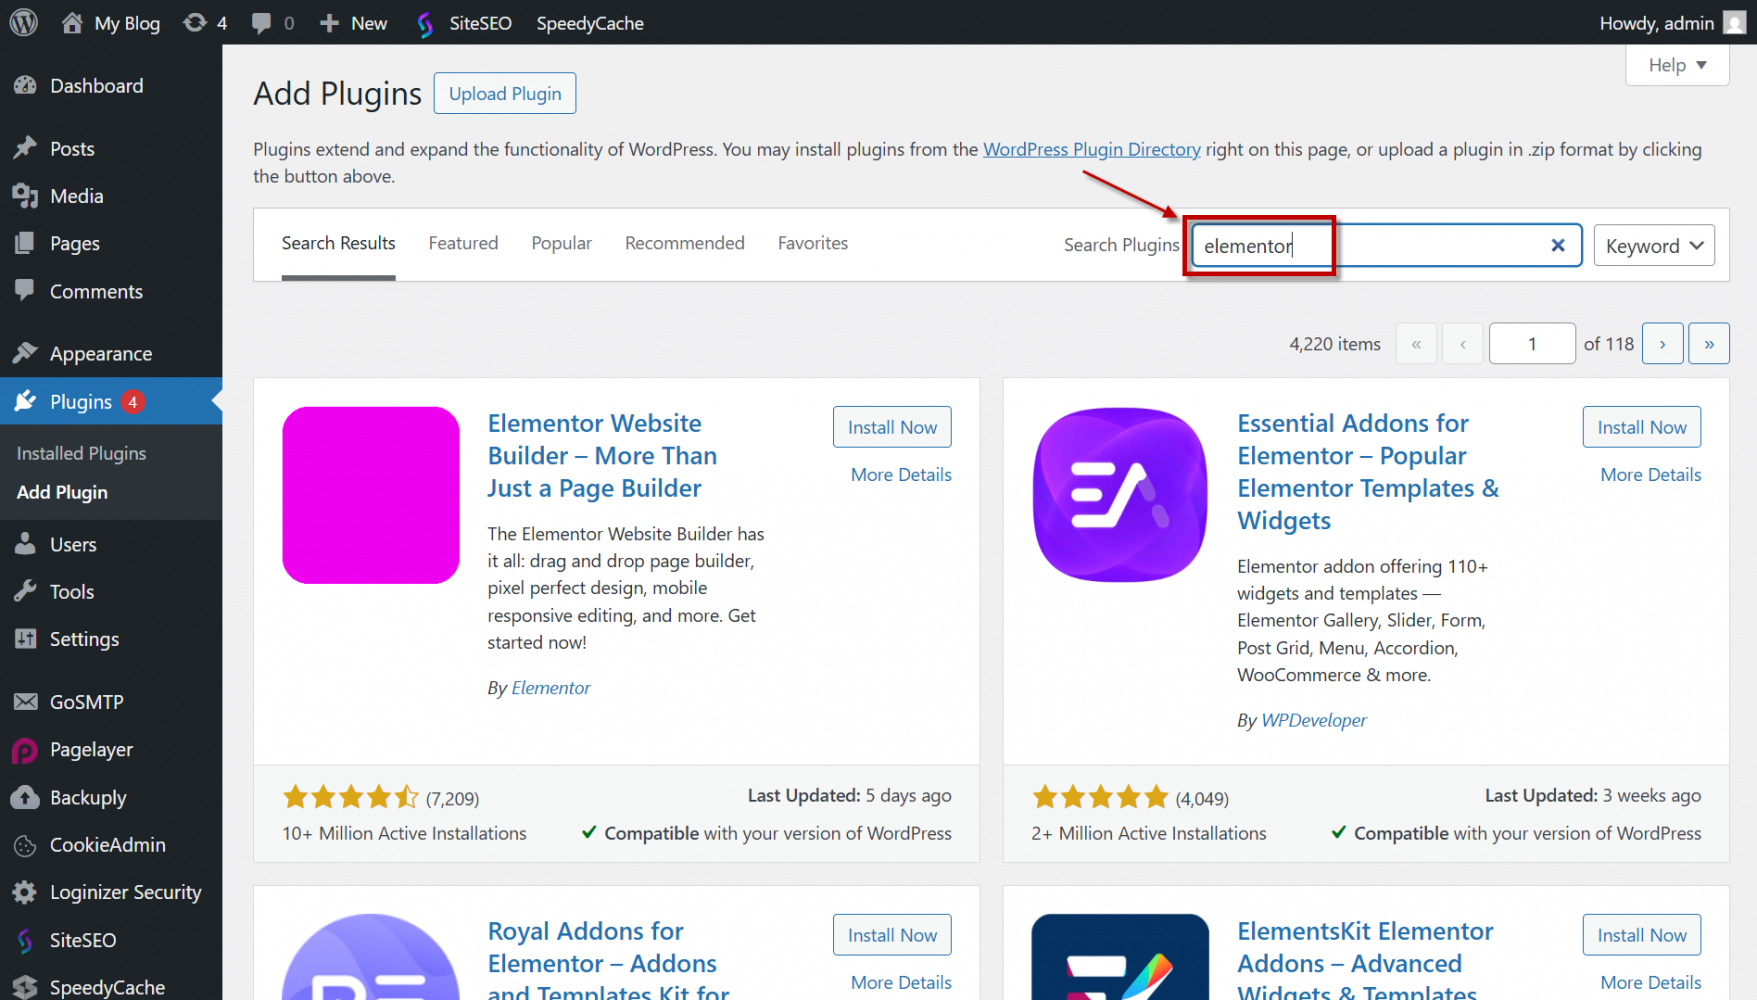Image resolution: width=1757 pixels, height=1000 pixels.
Task: Click the Elementor magenta plugin thumbnail
Action: pyautogui.click(x=371, y=495)
